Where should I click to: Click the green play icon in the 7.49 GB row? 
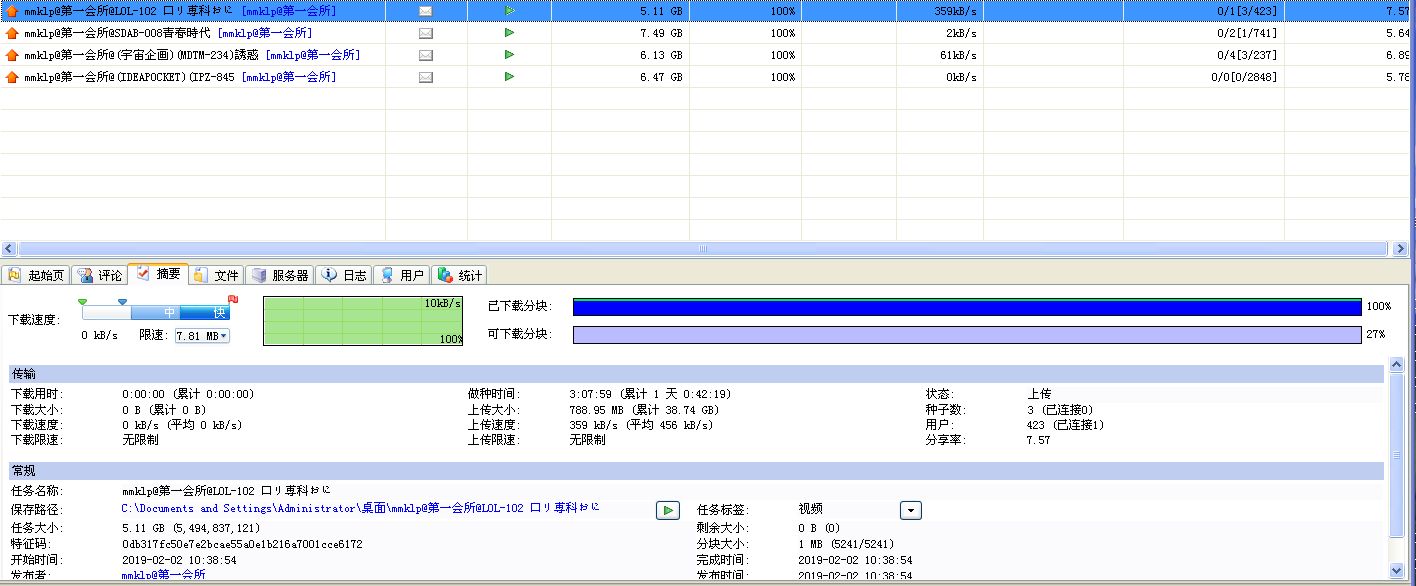[x=510, y=33]
